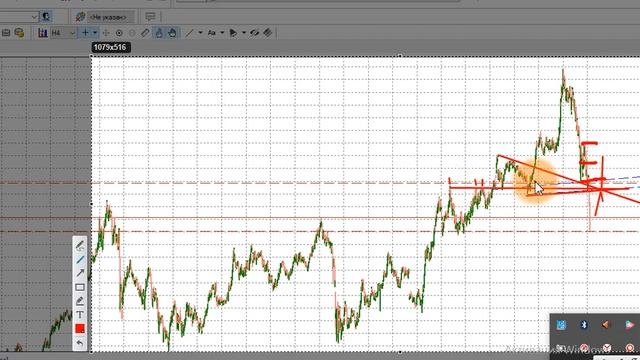Click the top-center selection resize handle
Image resolution: width=640 pixels, height=360 pixels.
(x=400, y=56)
